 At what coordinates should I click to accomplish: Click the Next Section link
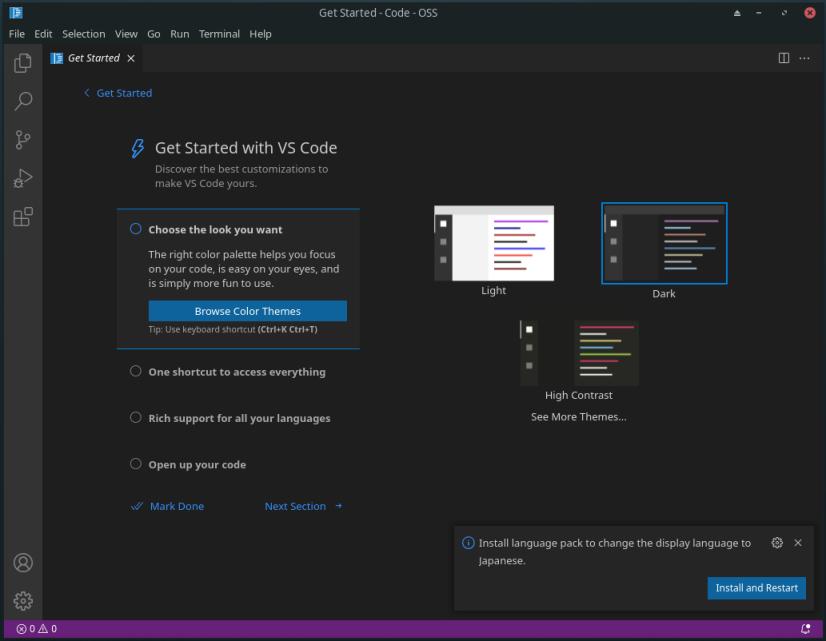pyautogui.click(x=295, y=506)
